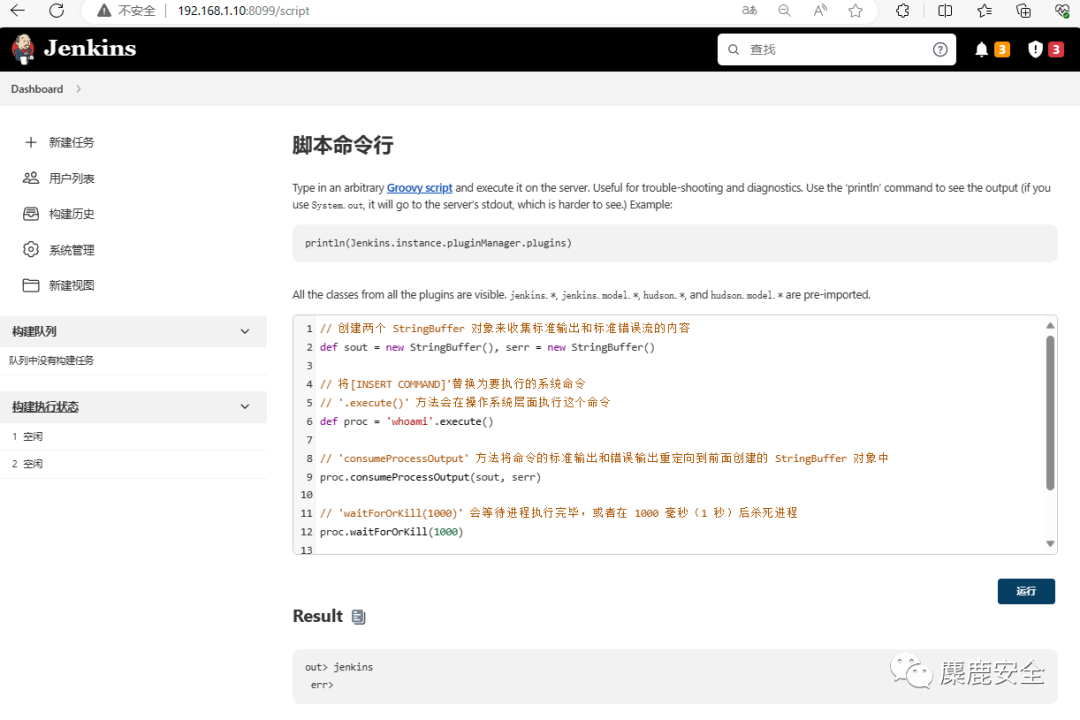Click script editor scrollbar down arrow
This screenshot has width=1080, height=720.
(x=1050, y=544)
